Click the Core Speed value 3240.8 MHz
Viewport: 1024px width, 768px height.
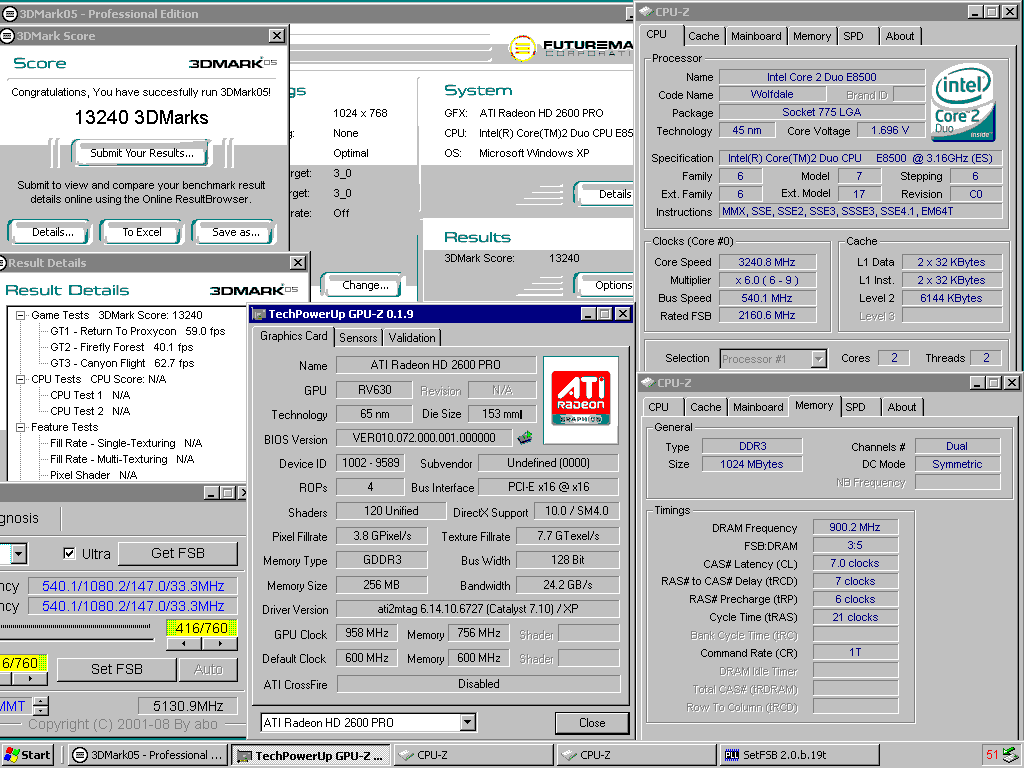tap(767, 263)
